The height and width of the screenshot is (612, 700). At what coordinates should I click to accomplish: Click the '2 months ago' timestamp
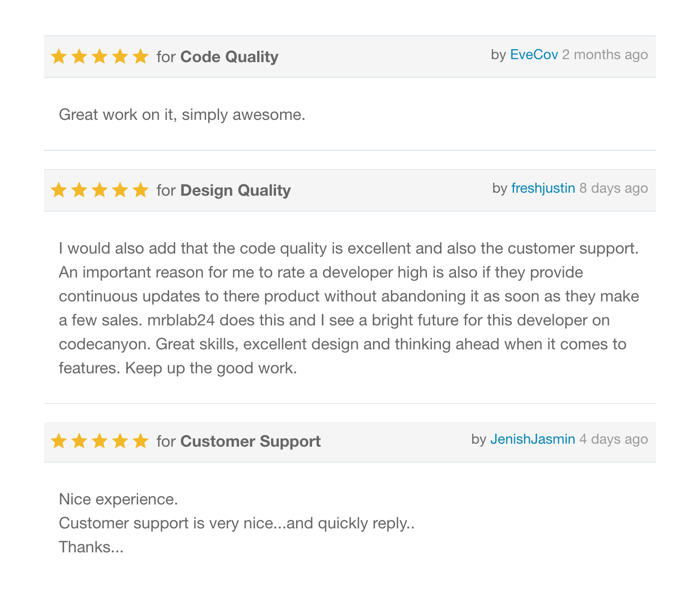[605, 55]
